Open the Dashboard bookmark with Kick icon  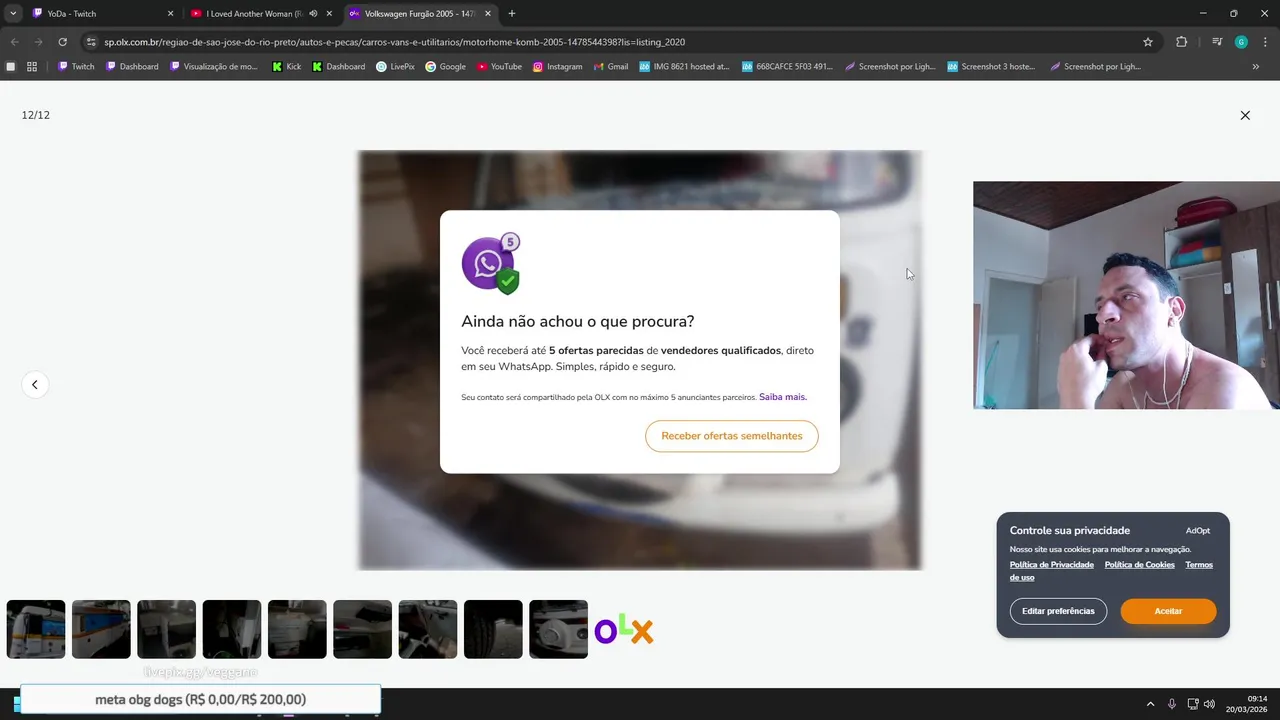339,67
